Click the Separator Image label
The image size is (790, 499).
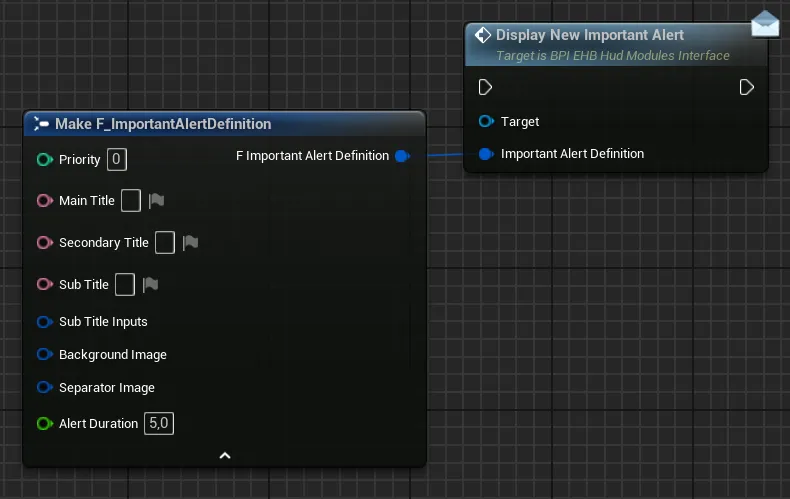coord(107,388)
